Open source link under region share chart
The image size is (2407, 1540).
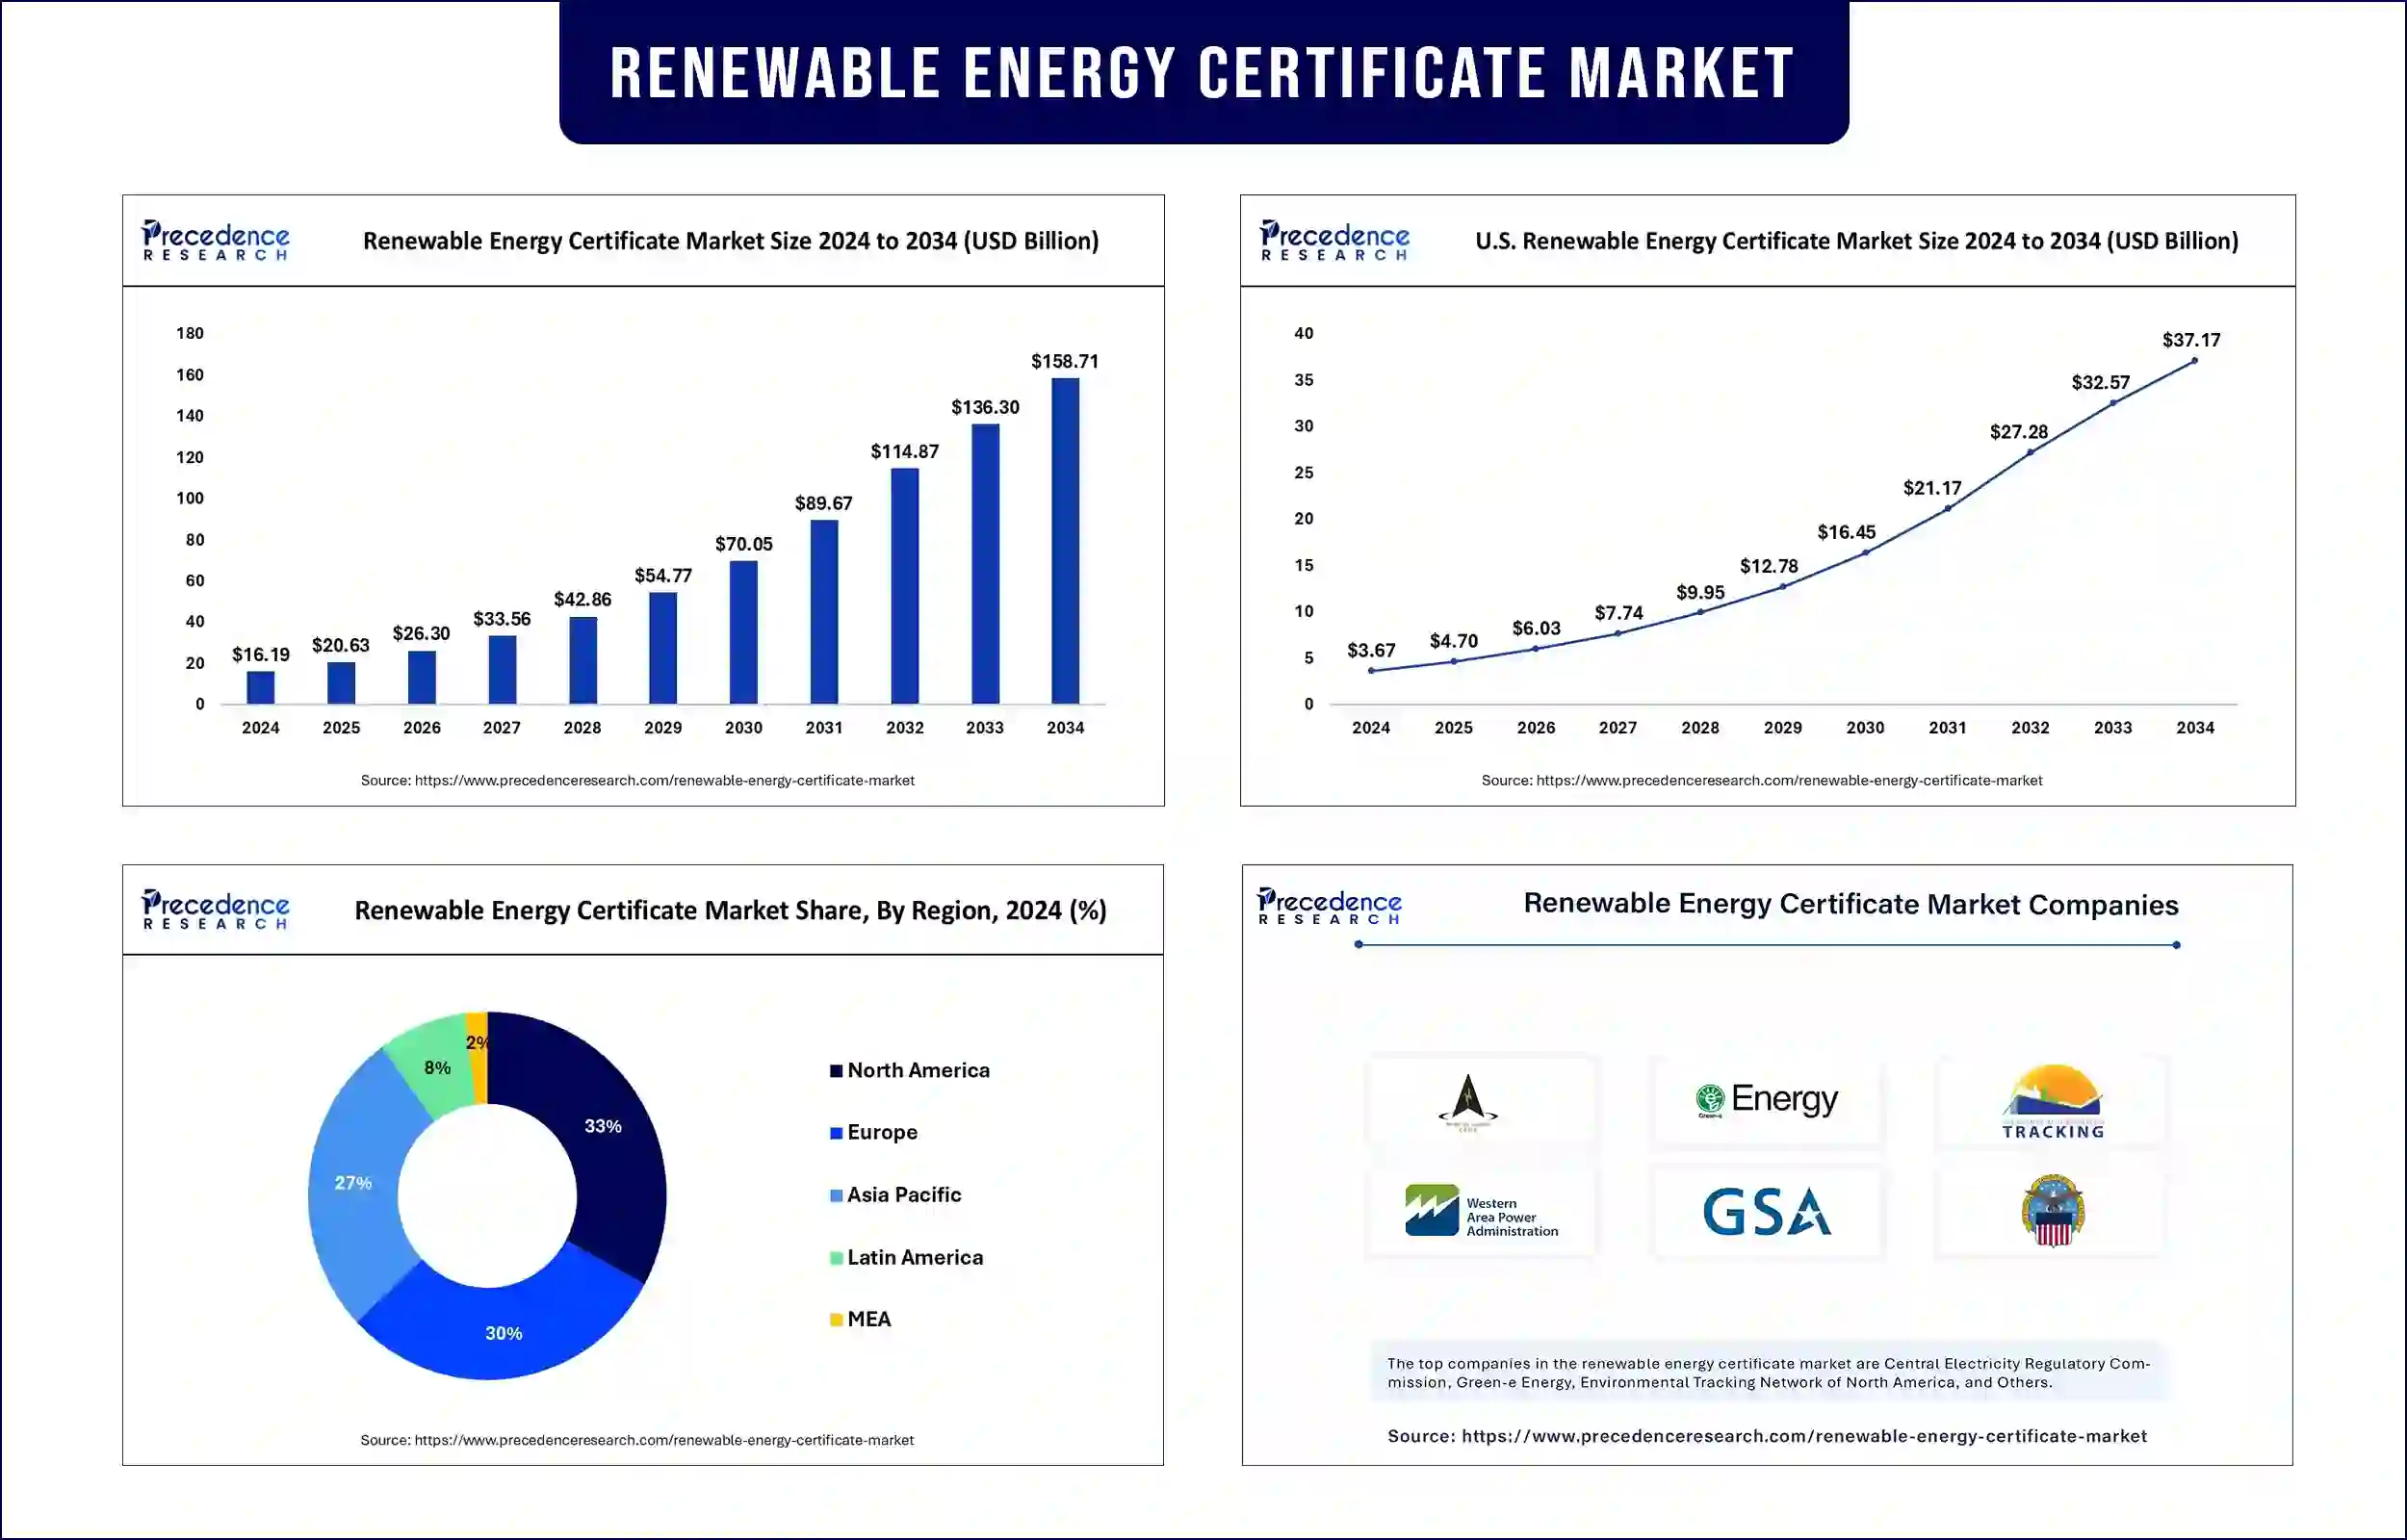[x=664, y=1441]
